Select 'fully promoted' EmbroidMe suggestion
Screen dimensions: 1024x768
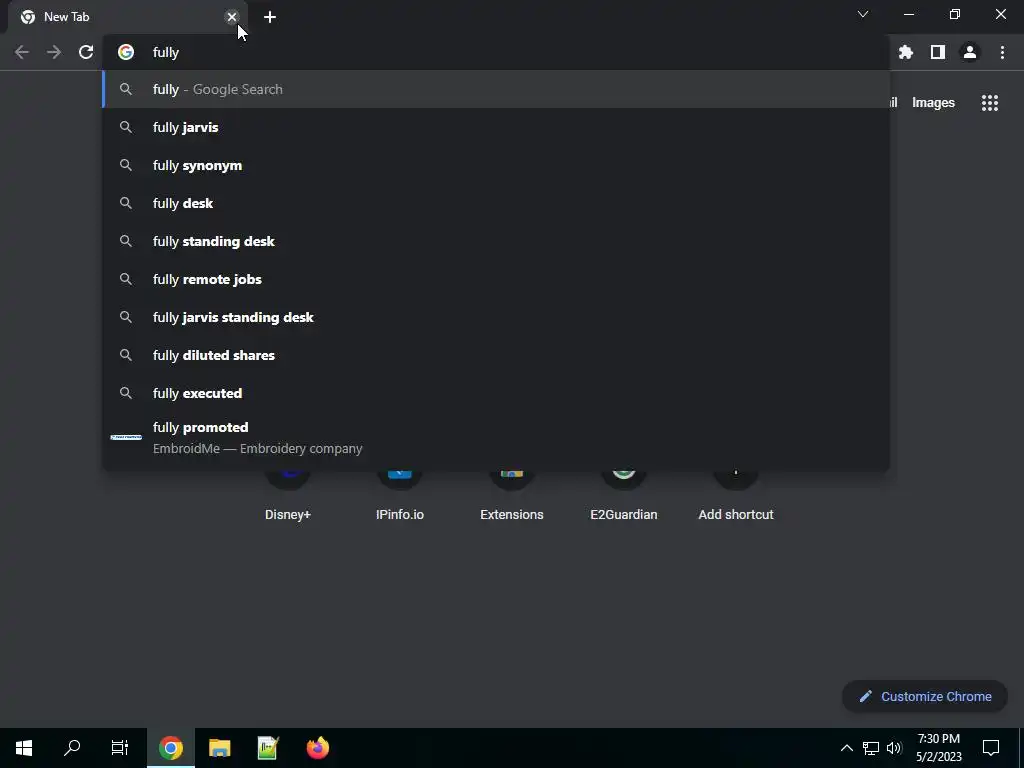coord(496,438)
